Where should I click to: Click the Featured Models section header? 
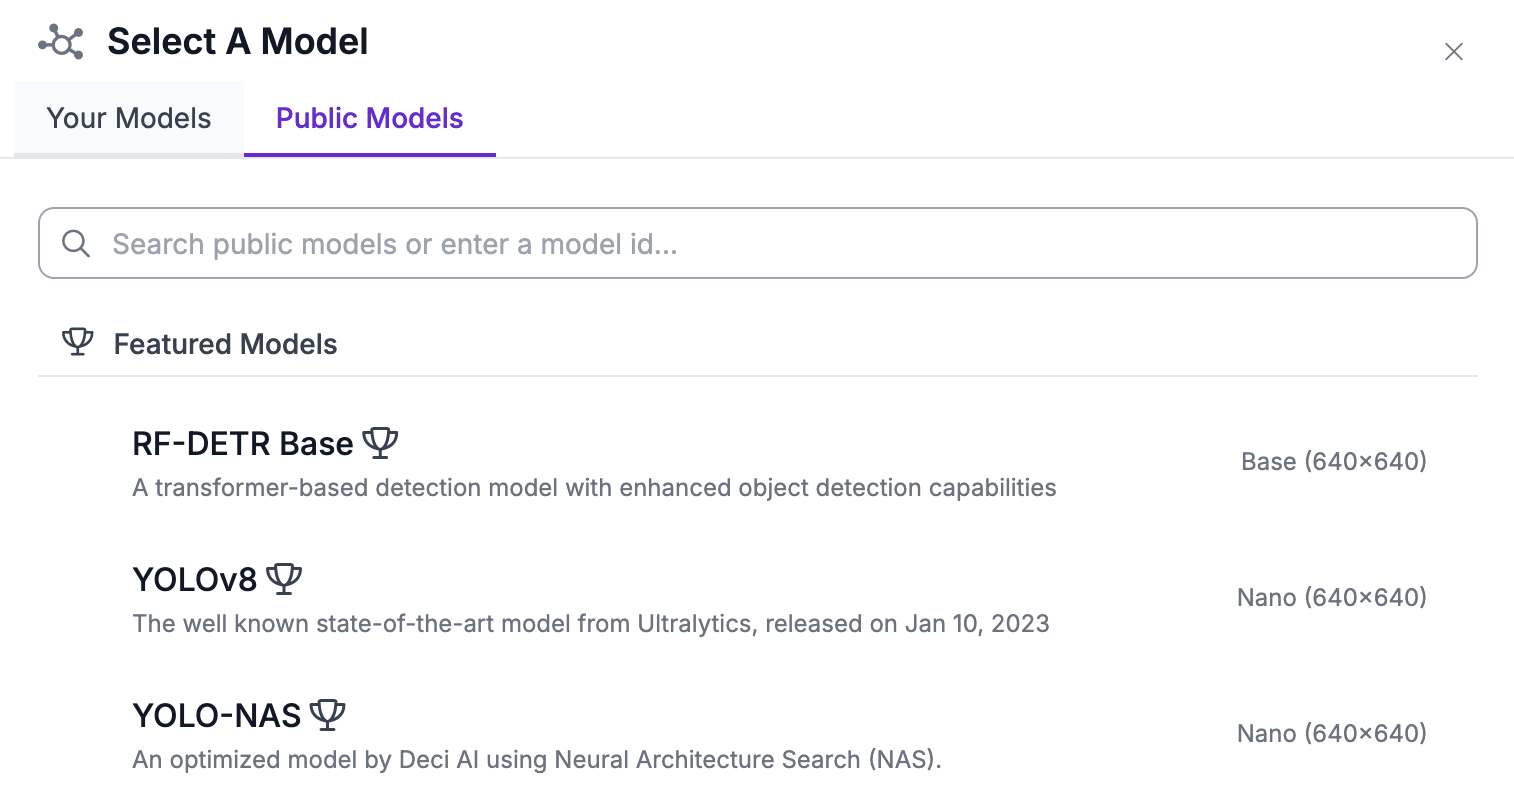coord(225,343)
